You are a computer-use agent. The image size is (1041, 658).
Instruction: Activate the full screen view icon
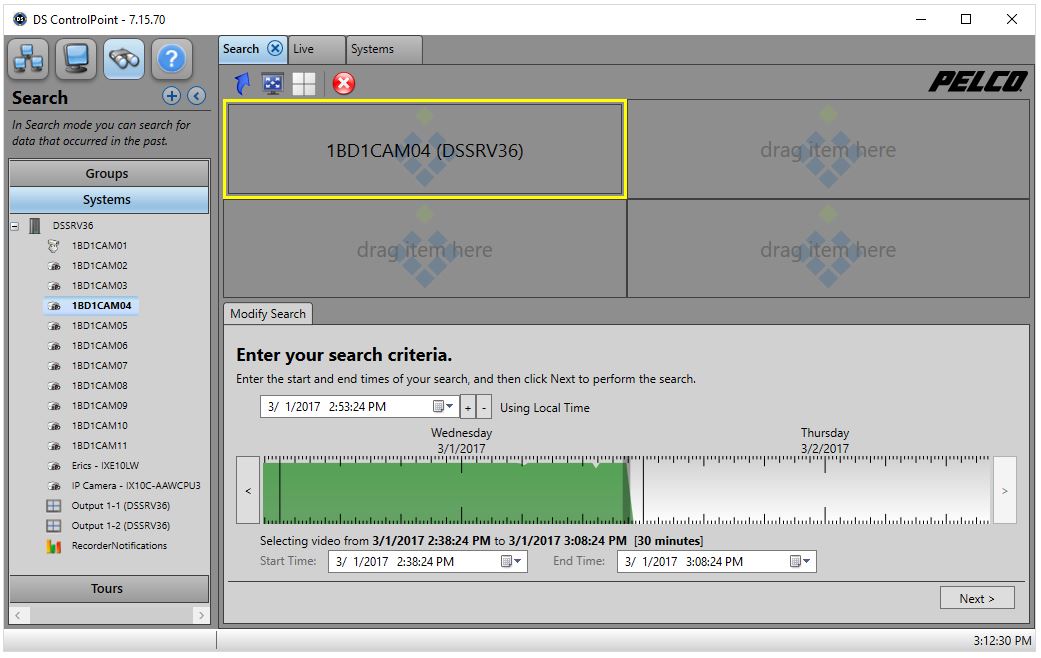click(x=272, y=84)
